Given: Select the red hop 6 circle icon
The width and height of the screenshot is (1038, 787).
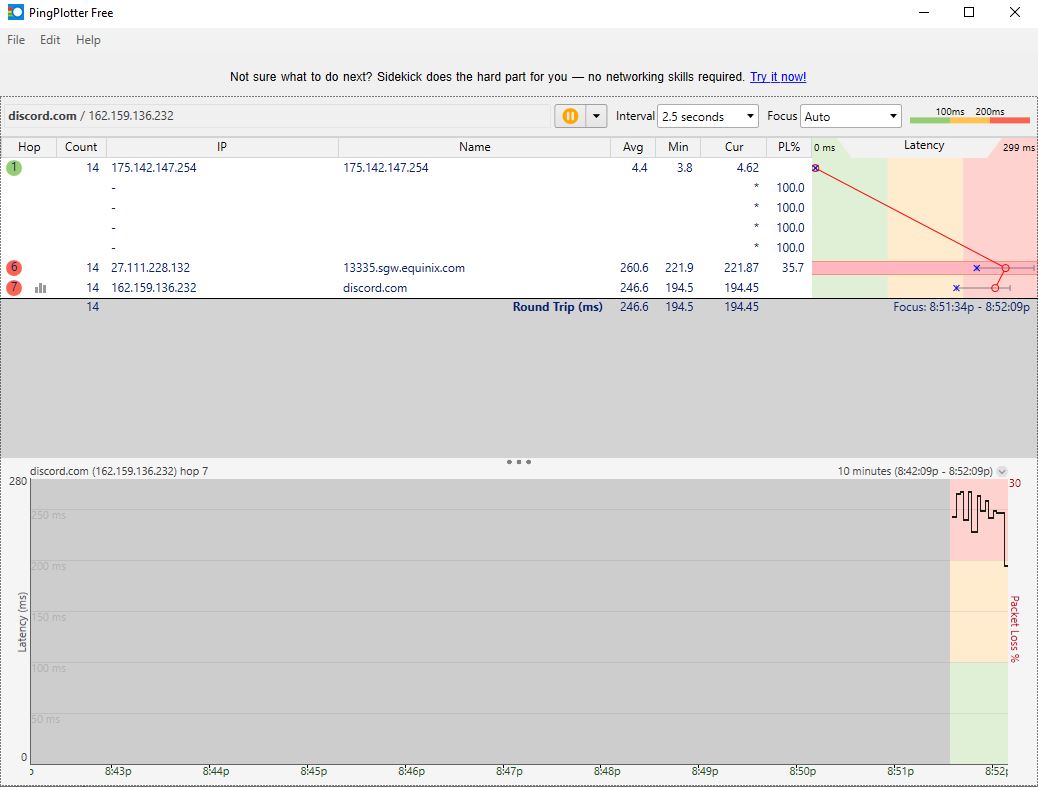Looking at the screenshot, I should click(14, 267).
